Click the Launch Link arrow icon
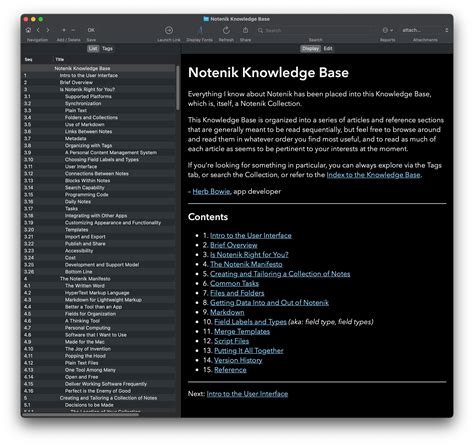474x445 pixels. pos(169,30)
